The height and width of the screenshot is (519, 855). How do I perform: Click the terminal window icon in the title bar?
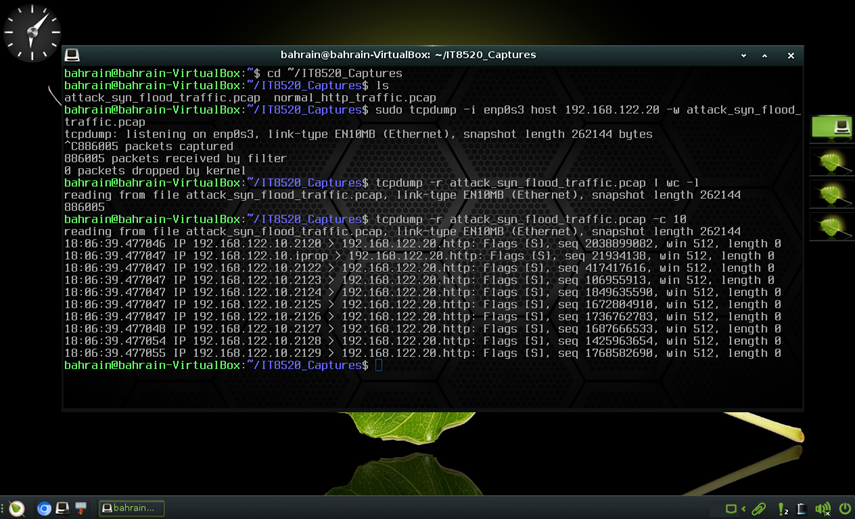click(x=72, y=55)
